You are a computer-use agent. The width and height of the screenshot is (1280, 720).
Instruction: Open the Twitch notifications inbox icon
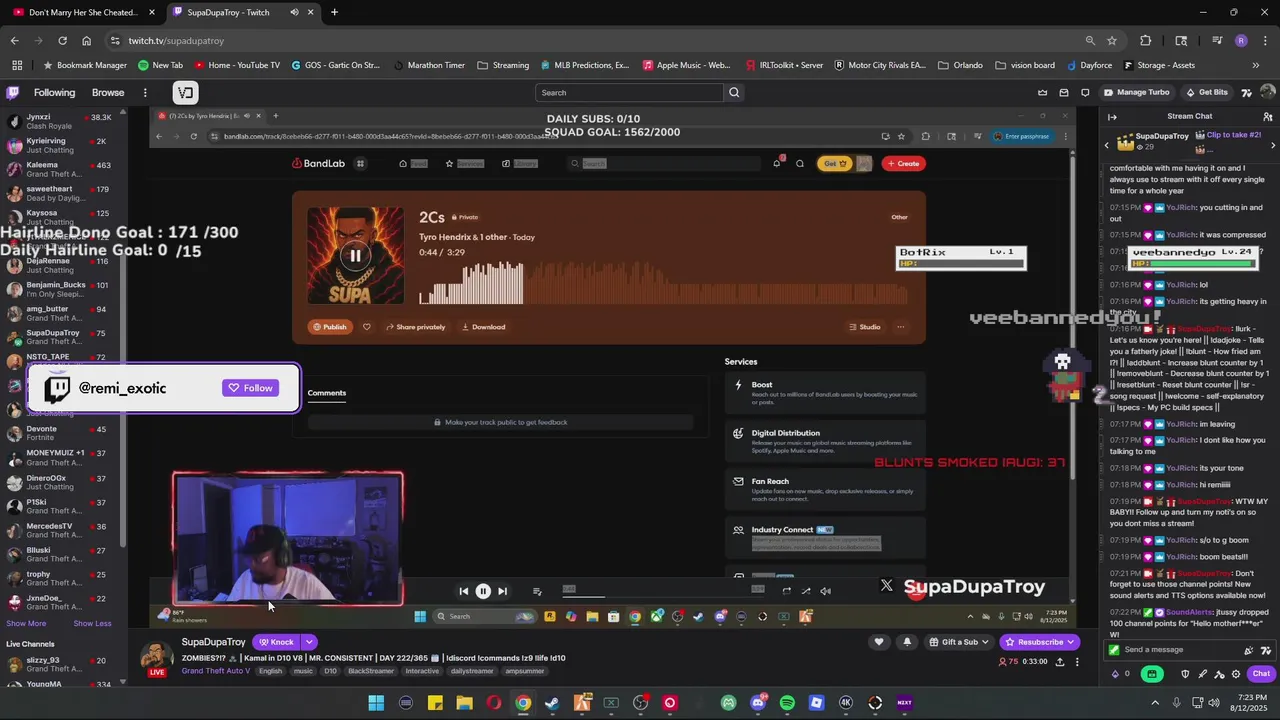click(1064, 92)
